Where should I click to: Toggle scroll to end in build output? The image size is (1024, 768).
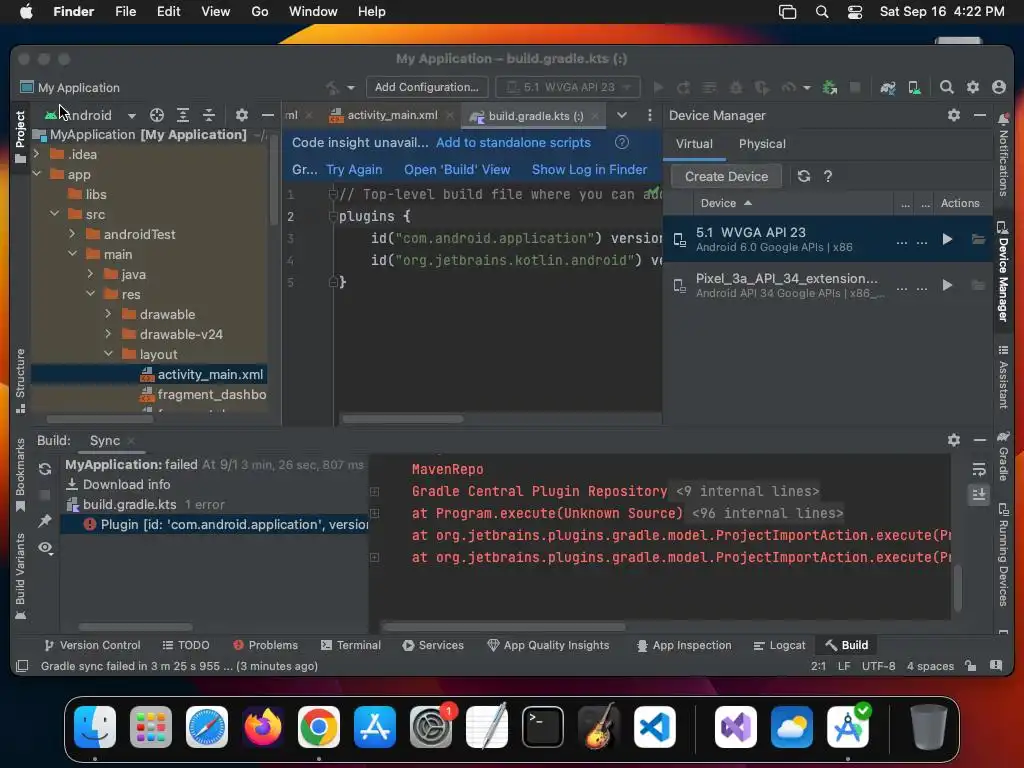pos(978,494)
